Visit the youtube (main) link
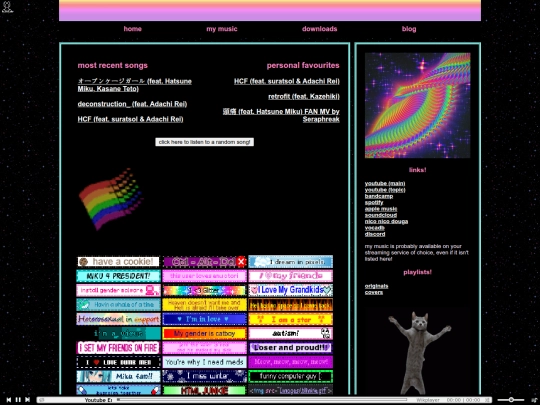This screenshot has height=405, width=540. pyautogui.click(x=385, y=184)
